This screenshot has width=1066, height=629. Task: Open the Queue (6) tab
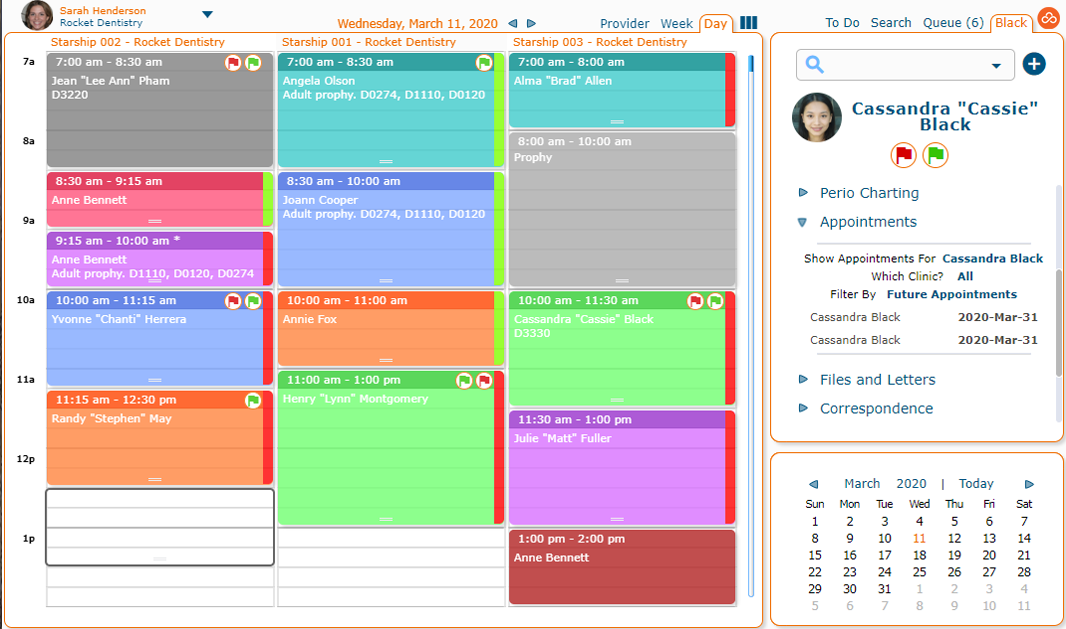tap(953, 22)
